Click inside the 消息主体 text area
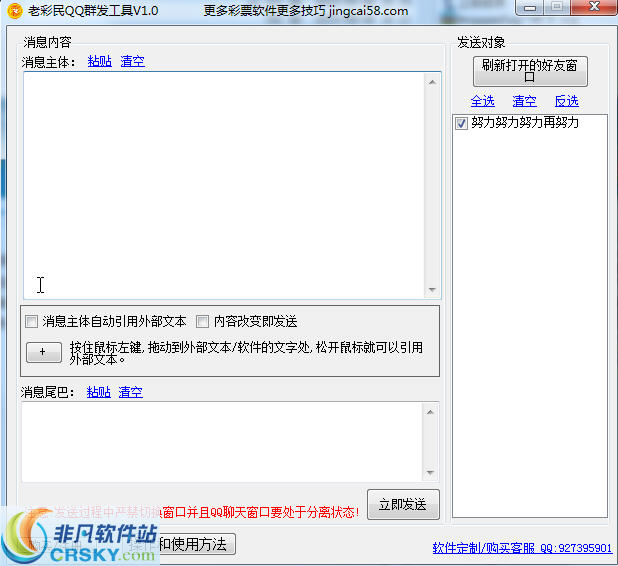The width and height of the screenshot is (618, 566). pos(224,185)
